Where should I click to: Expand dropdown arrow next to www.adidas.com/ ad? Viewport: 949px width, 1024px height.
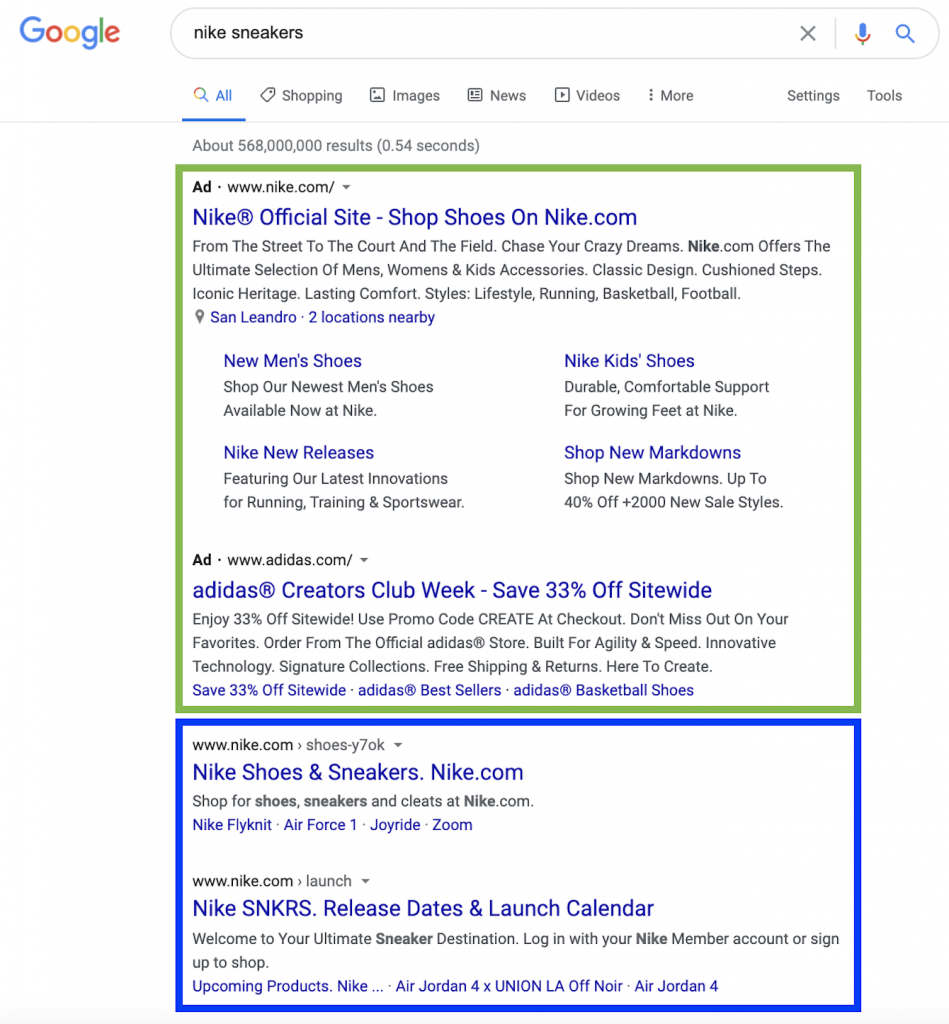(x=364, y=560)
